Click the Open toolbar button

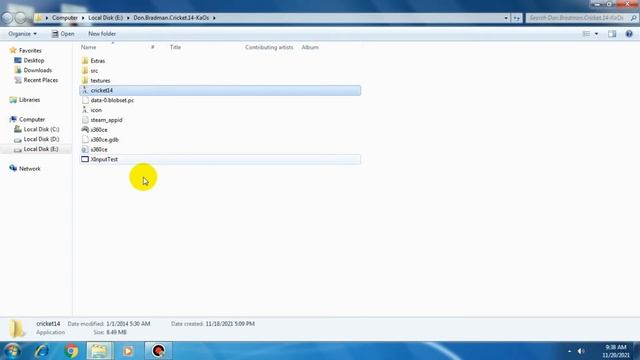(x=63, y=34)
